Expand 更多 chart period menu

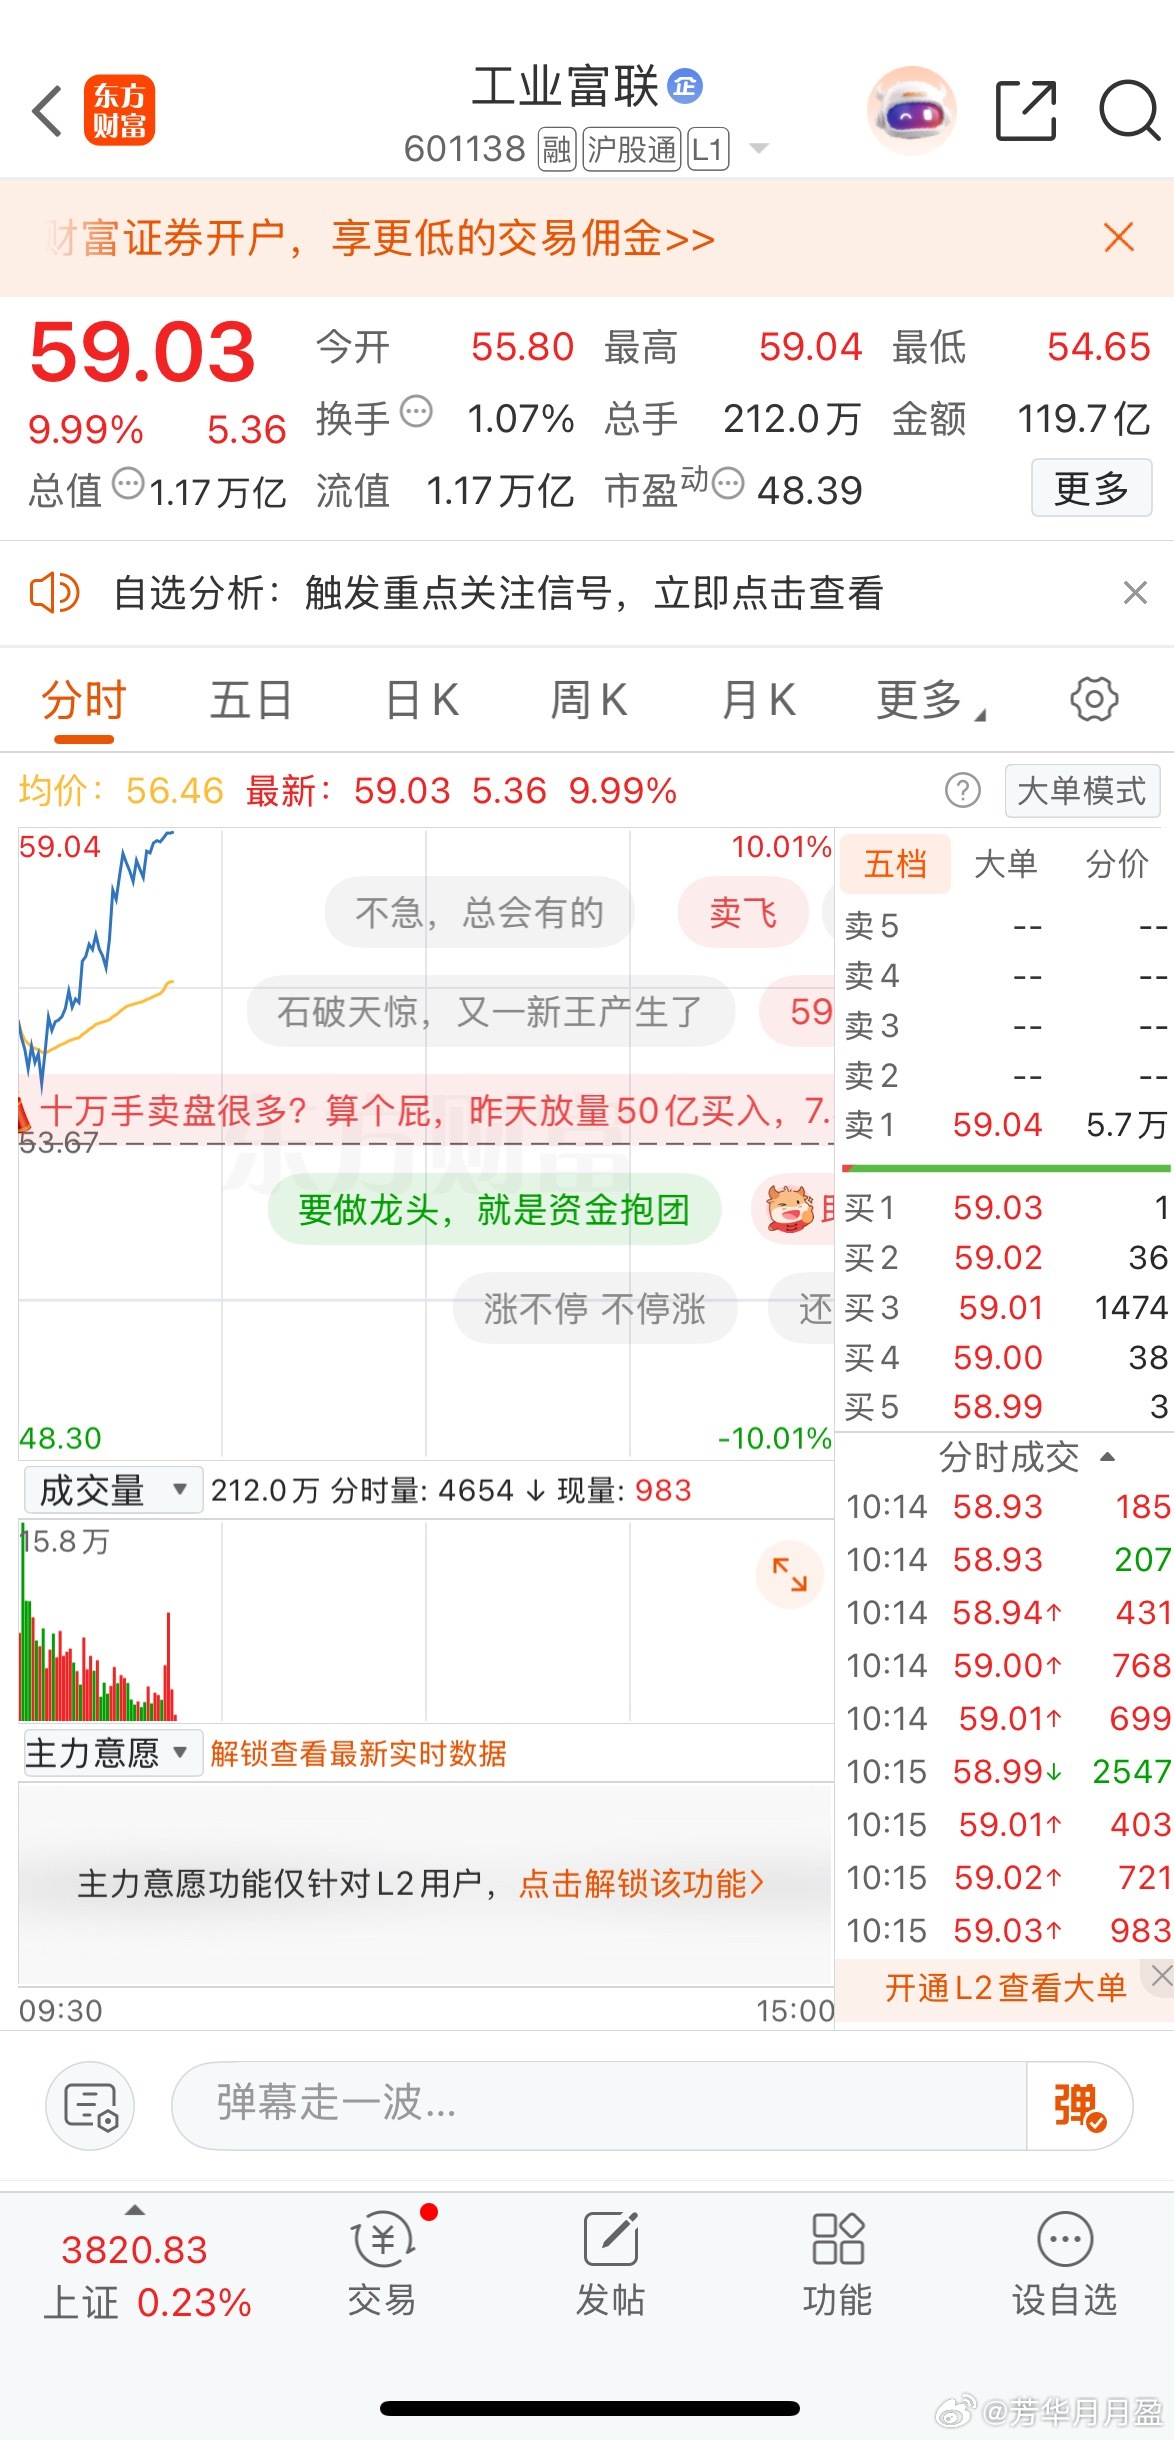(x=930, y=700)
